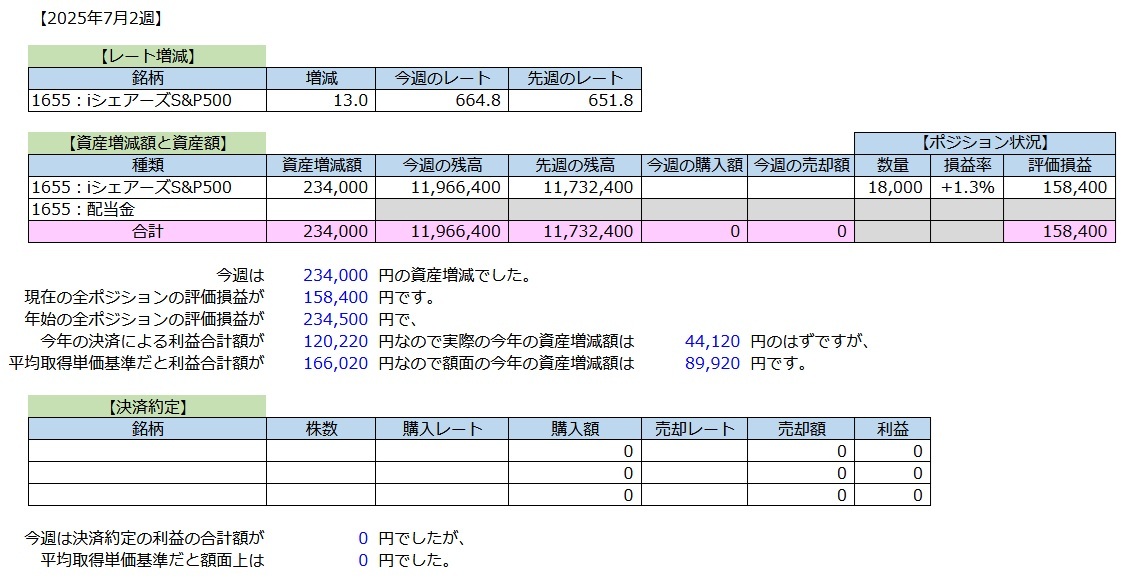Viewport: 1135px width, 579px height.
Task: Click the 【資産増減額と資産額】 section header
Action: 147,143
